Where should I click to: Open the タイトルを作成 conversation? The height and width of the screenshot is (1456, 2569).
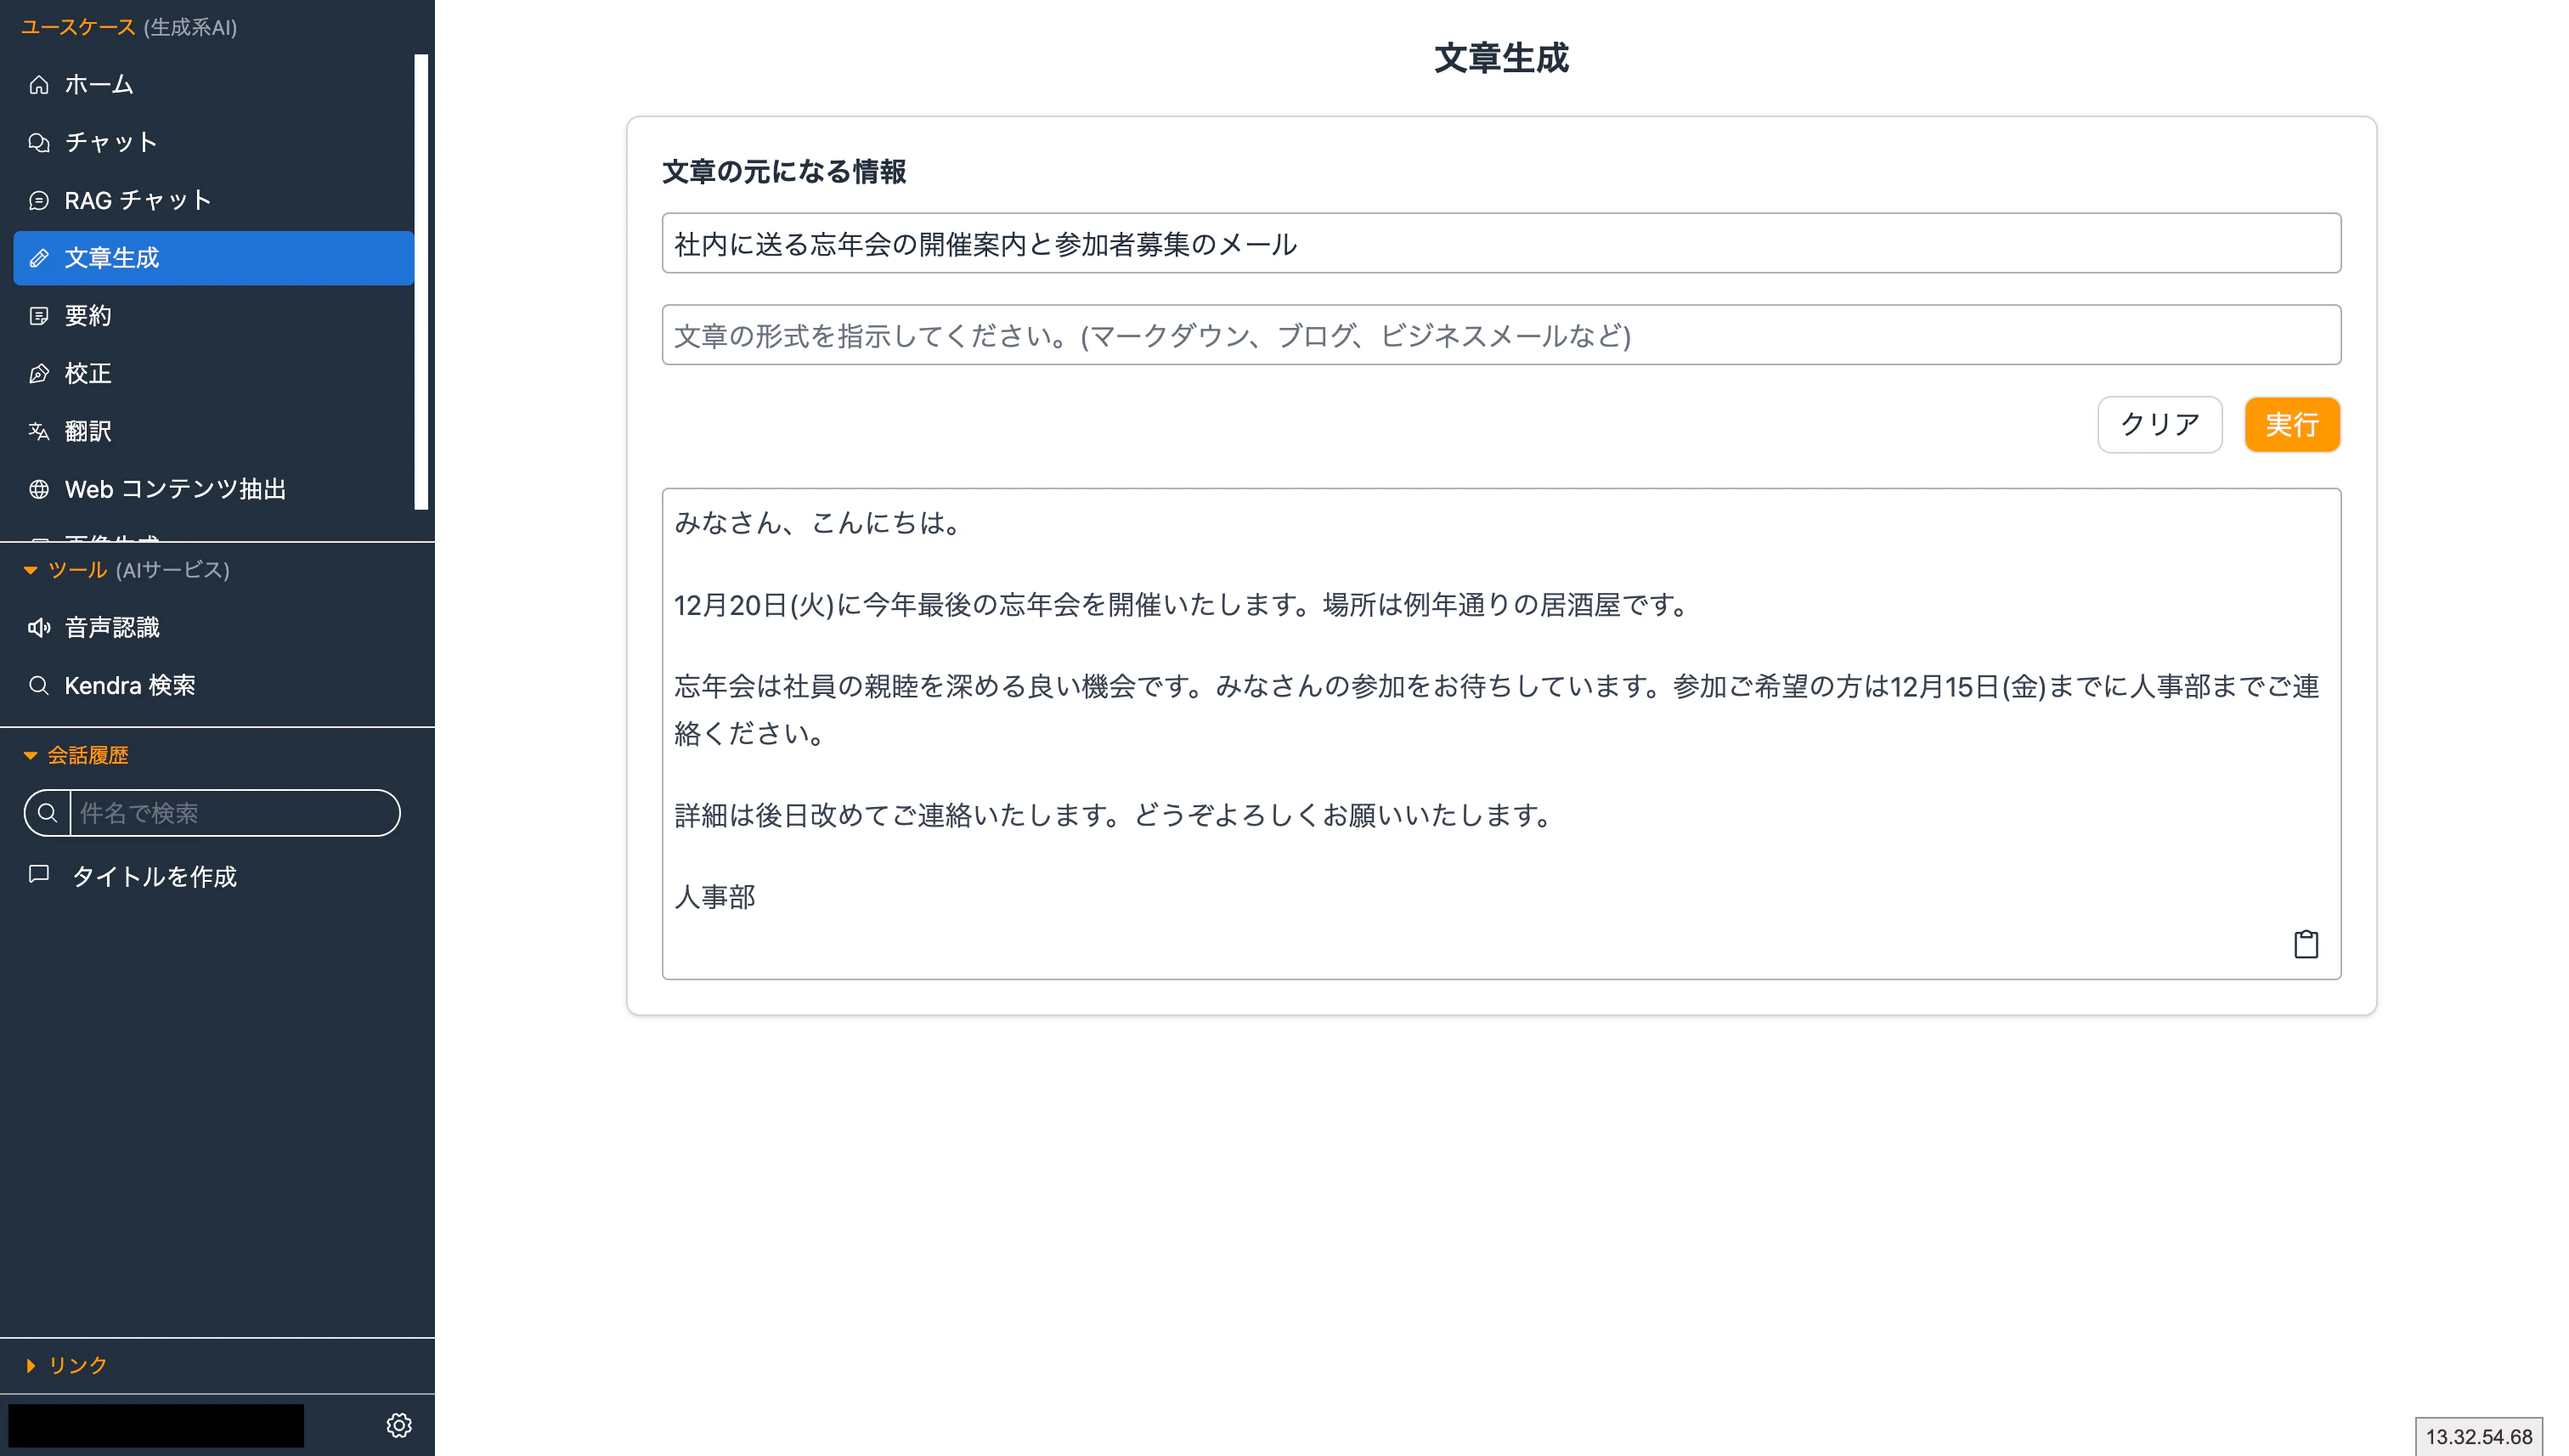click(x=213, y=876)
